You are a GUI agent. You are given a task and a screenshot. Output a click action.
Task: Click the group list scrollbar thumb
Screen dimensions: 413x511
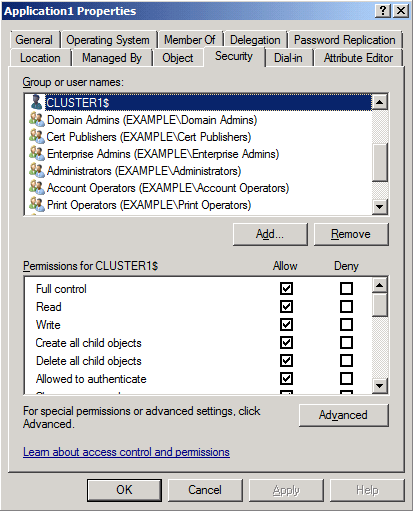click(x=380, y=162)
